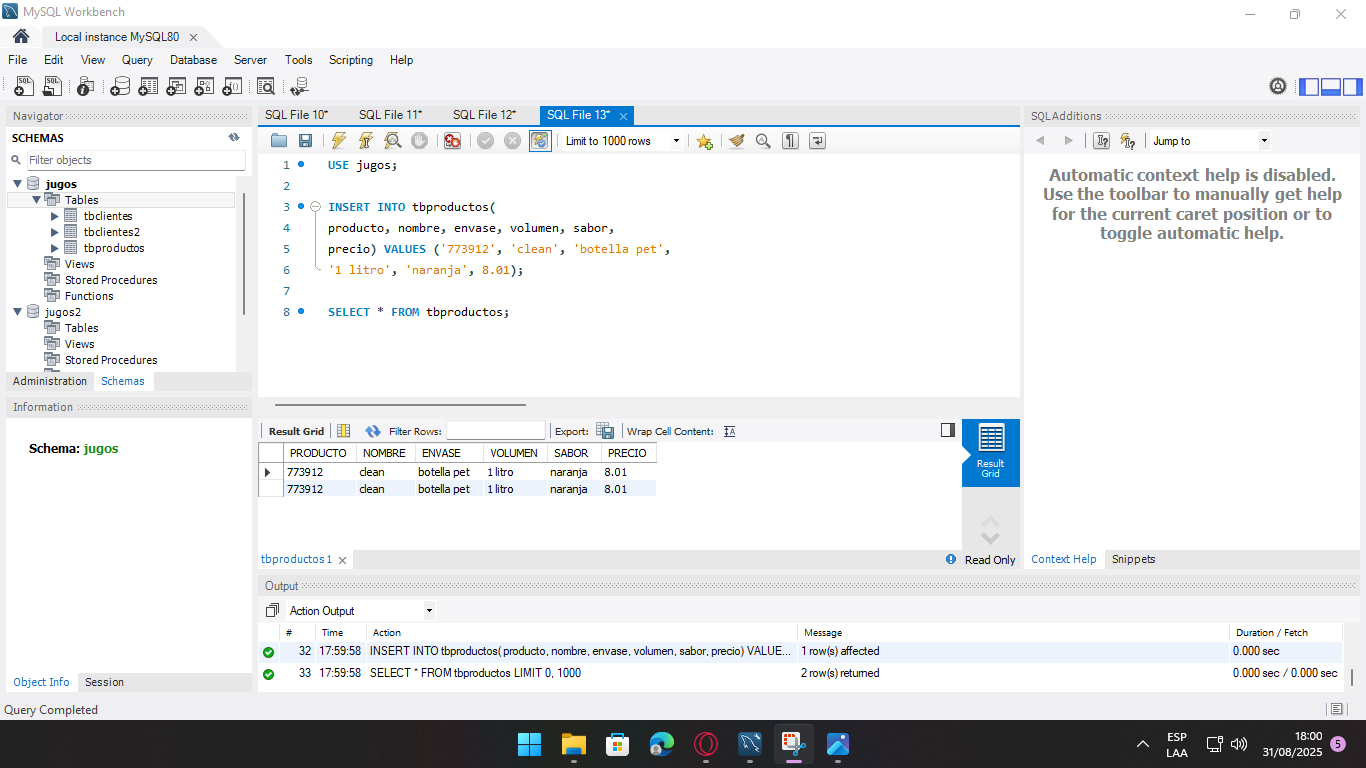Open find panel magnifier icon
The width and height of the screenshot is (1366, 768).
763,141
